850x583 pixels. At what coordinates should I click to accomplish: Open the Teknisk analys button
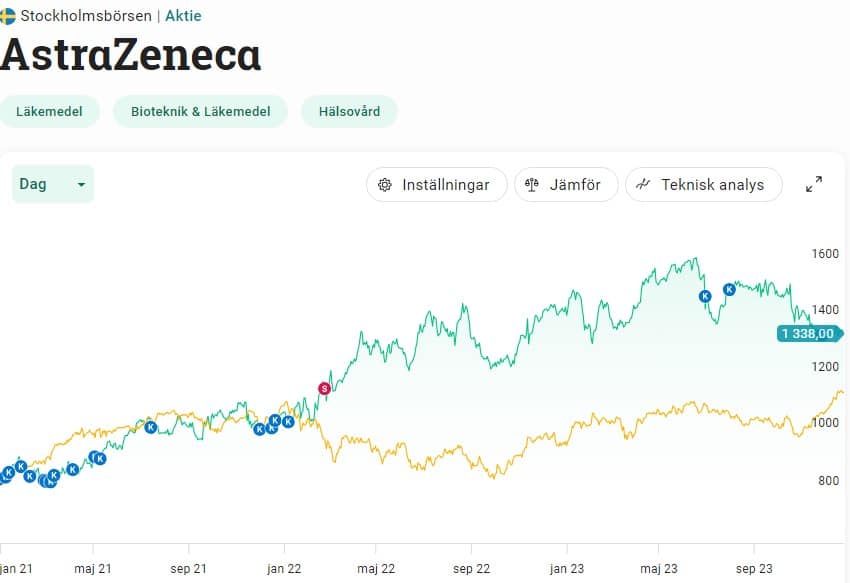[703, 185]
